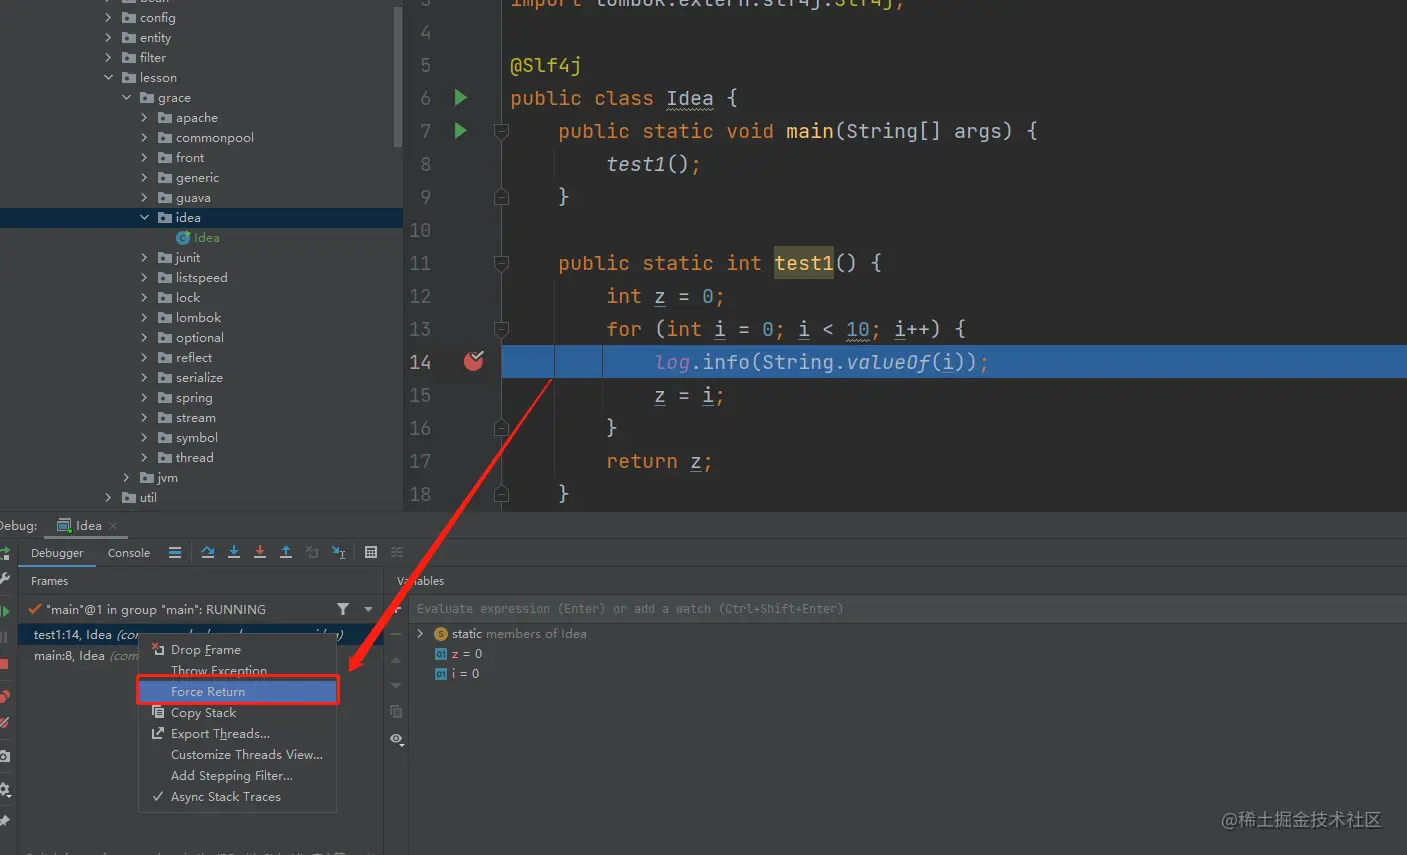Select Force Return in context menu
Screen dimensions: 1407x855
(x=238, y=691)
